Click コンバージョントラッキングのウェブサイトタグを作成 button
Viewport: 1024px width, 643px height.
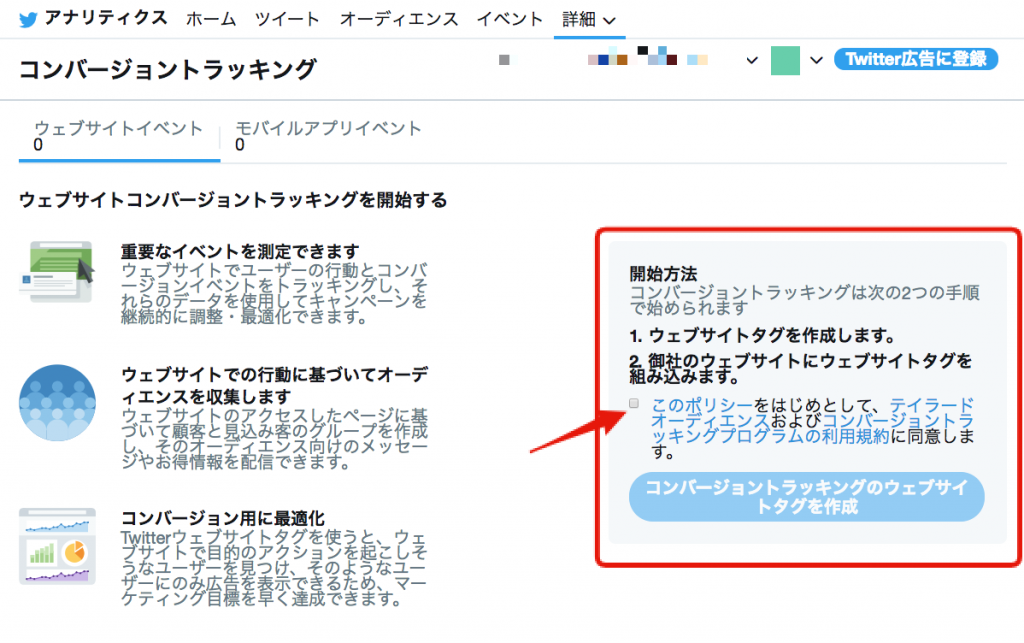(x=807, y=497)
